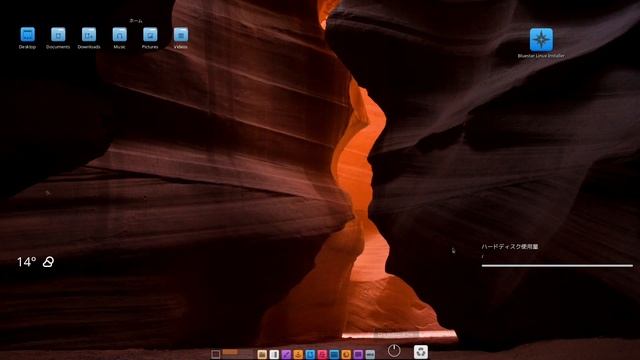640x360 pixels.
Task: Open the tan folder icon in dock
Action: tap(262, 354)
